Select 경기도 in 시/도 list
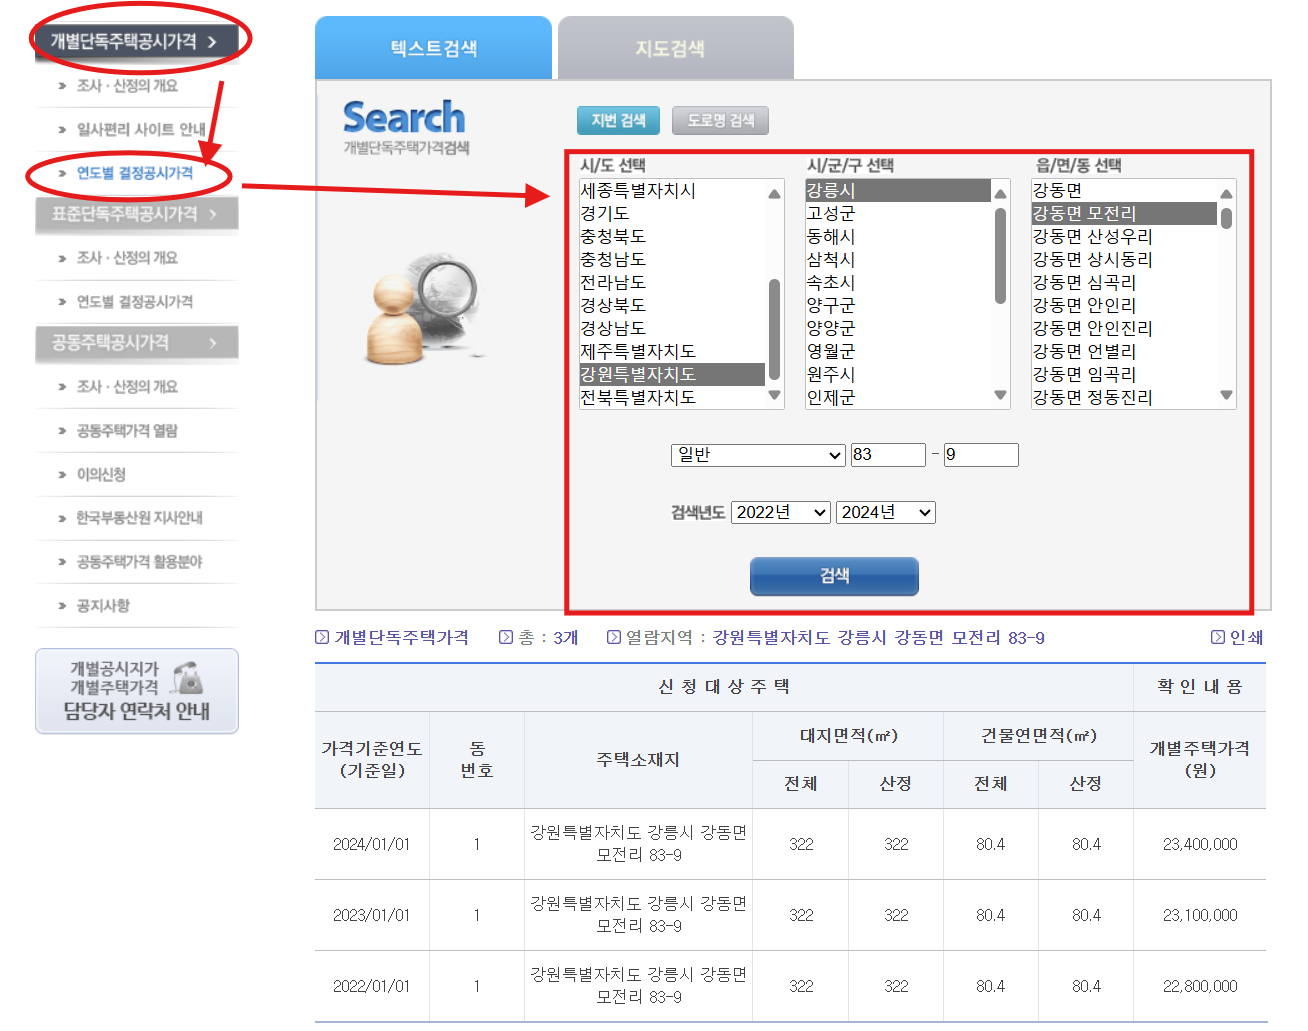The height and width of the screenshot is (1031, 1308). [672, 213]
